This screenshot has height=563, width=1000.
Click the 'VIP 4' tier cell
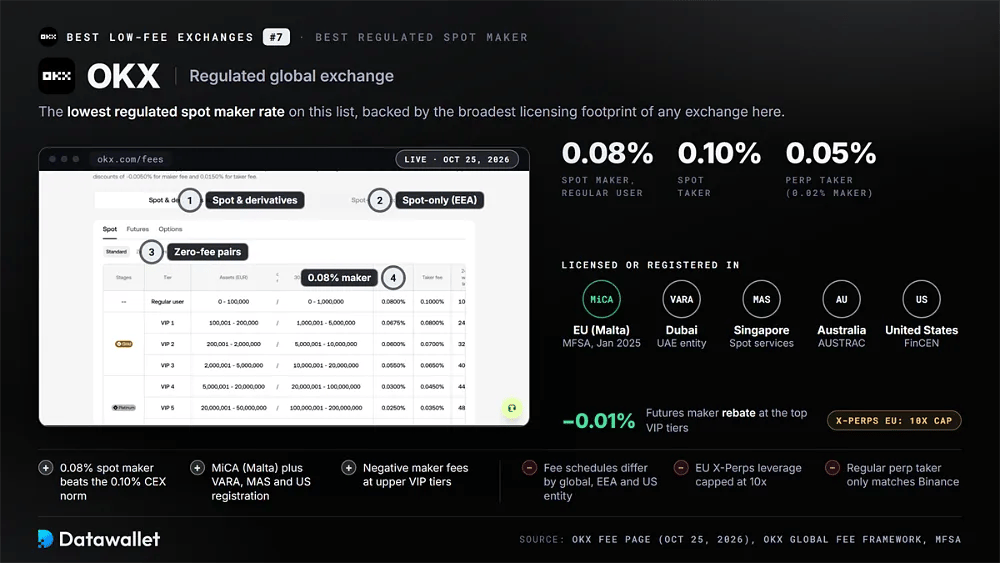167,386
